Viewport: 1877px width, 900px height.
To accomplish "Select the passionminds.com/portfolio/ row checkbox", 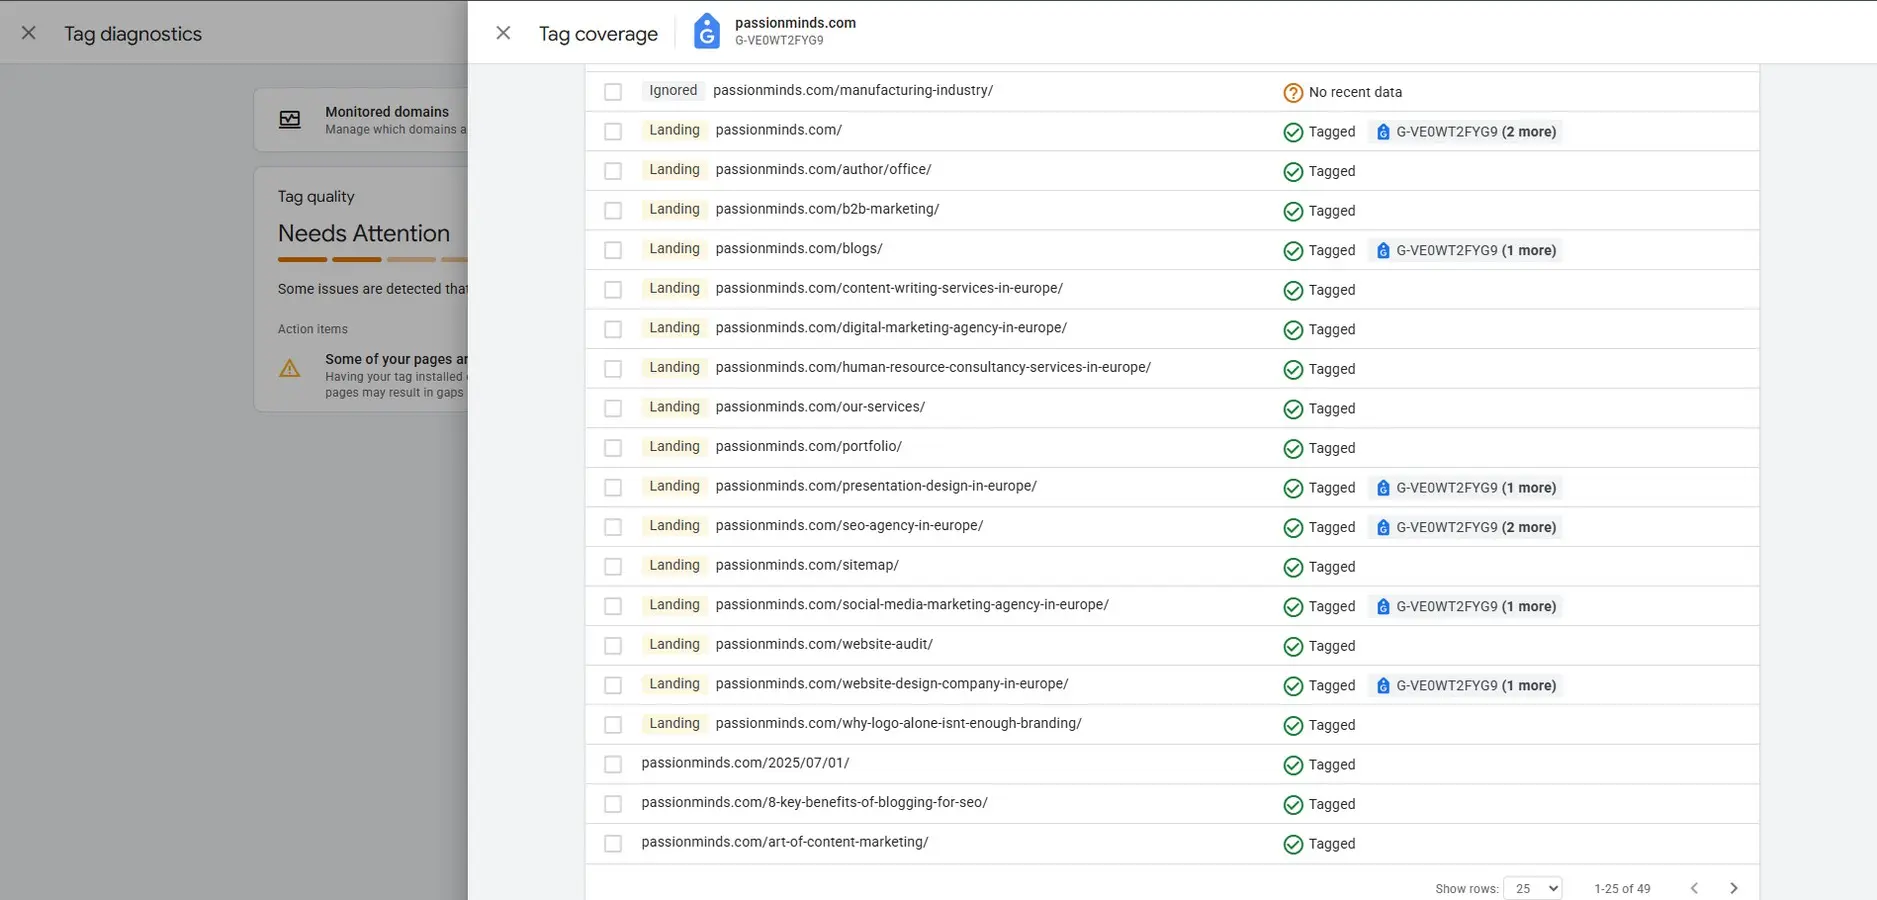I will [613, 448].
